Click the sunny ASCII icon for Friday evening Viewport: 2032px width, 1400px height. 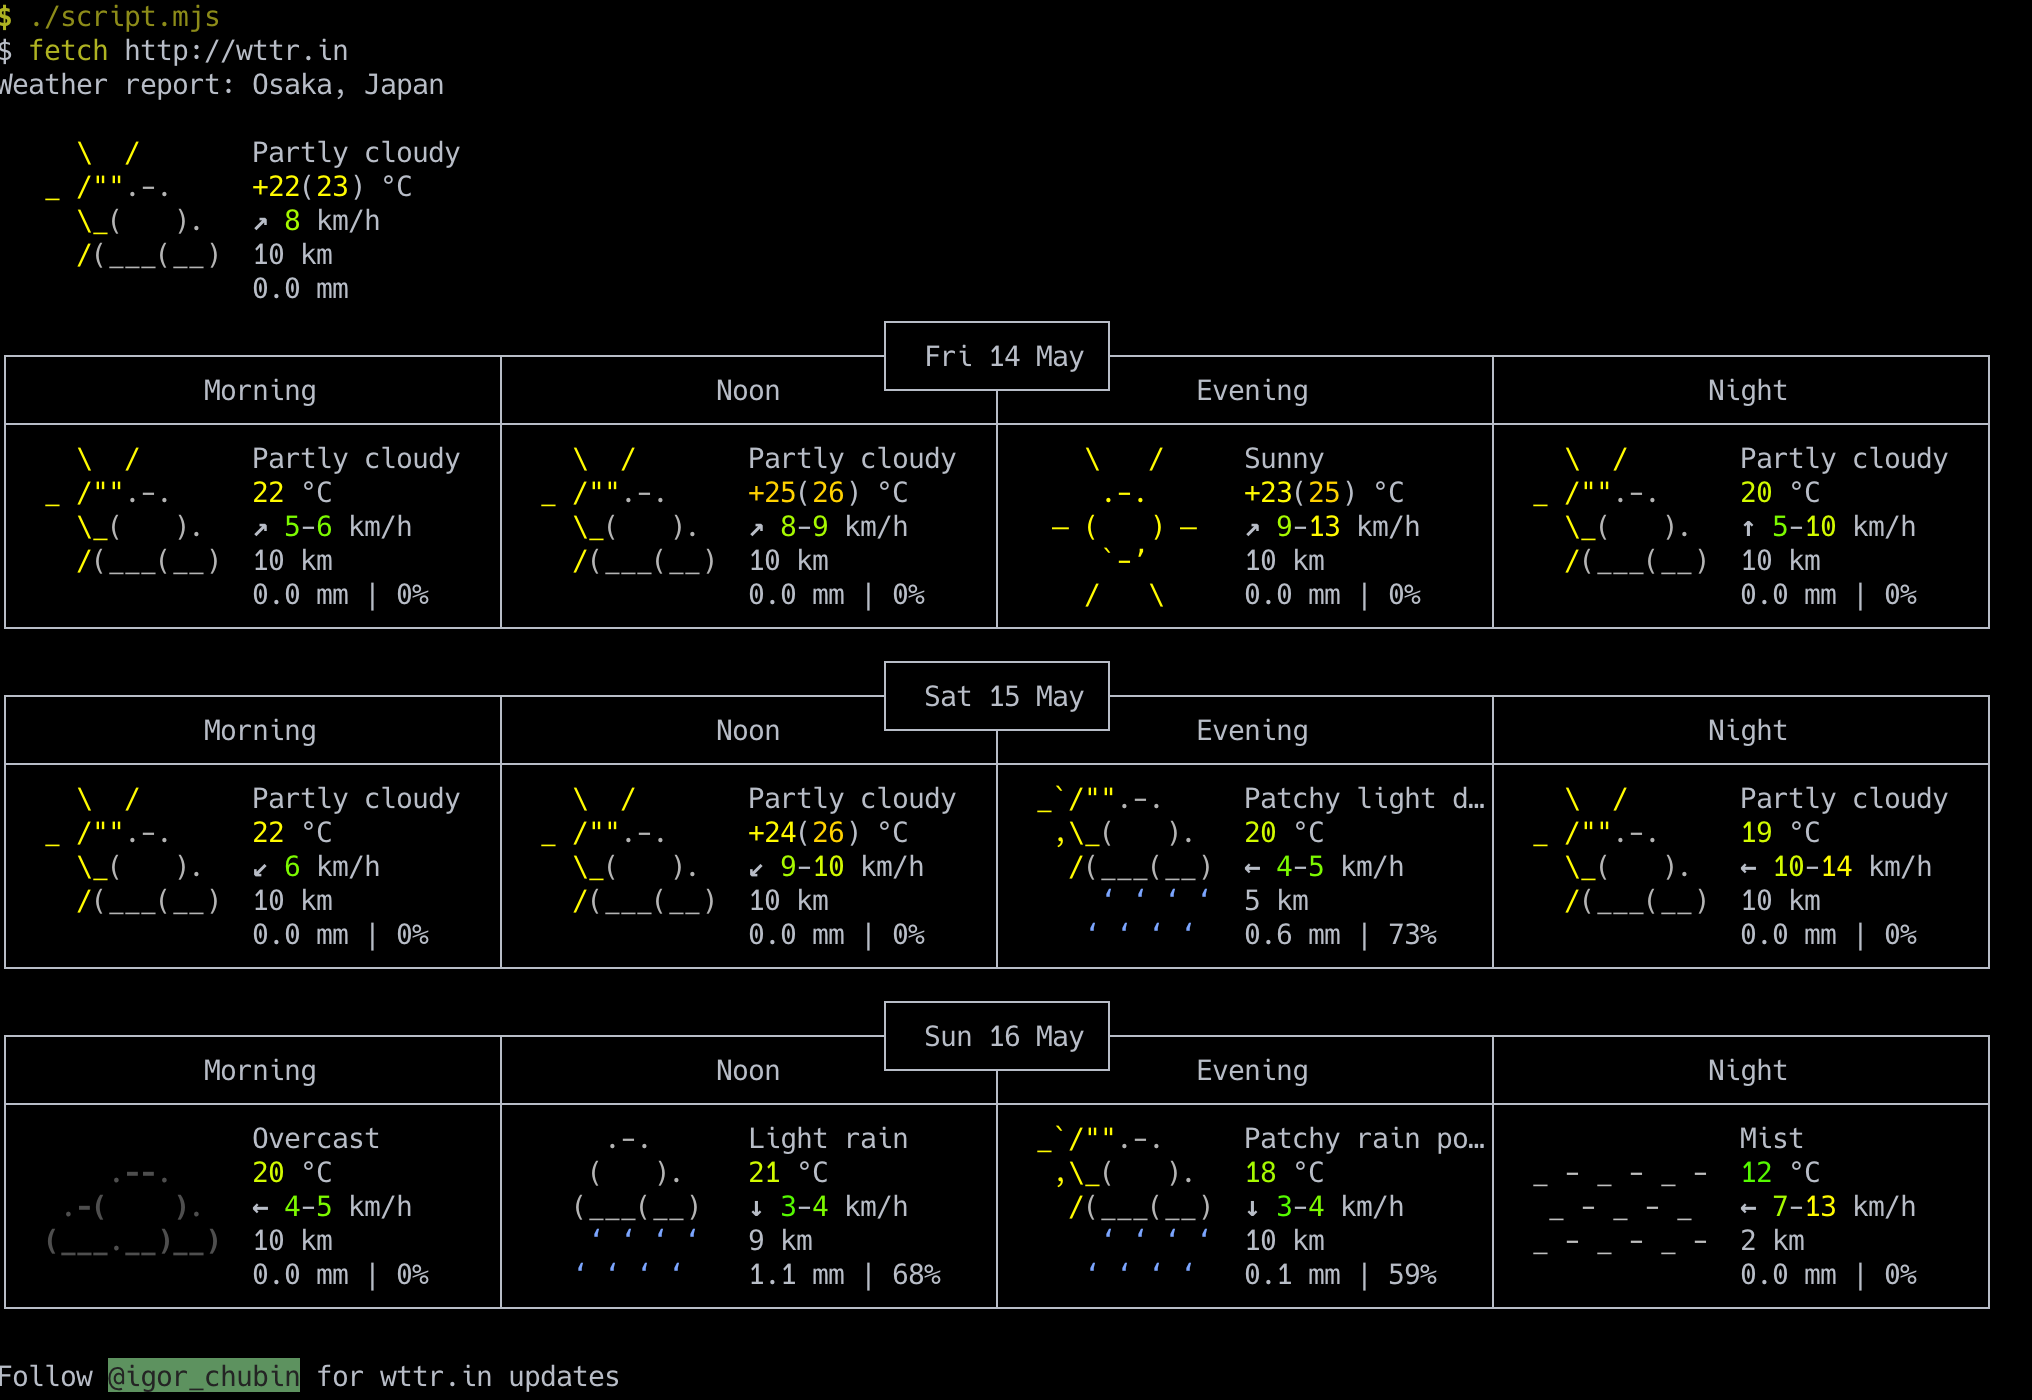1124,526
